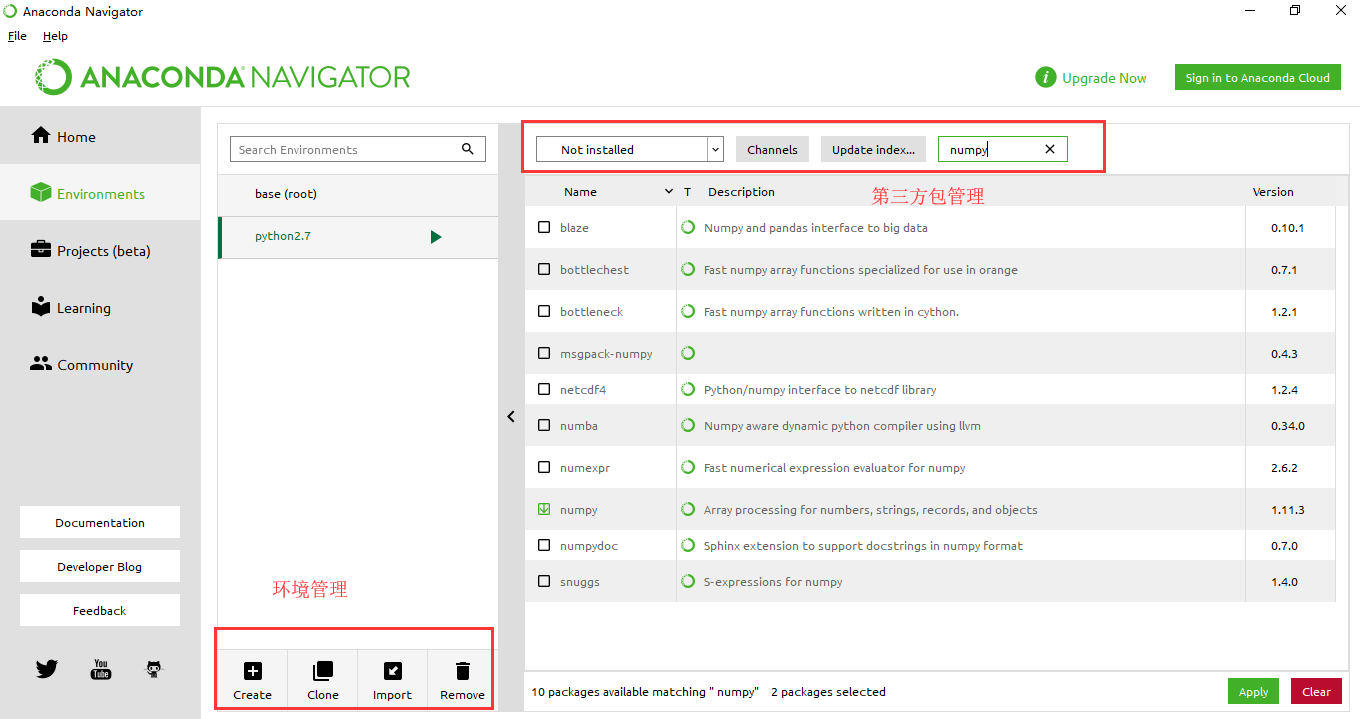
Task: Check the blaze package checkbox
Action: pos(544,227)
